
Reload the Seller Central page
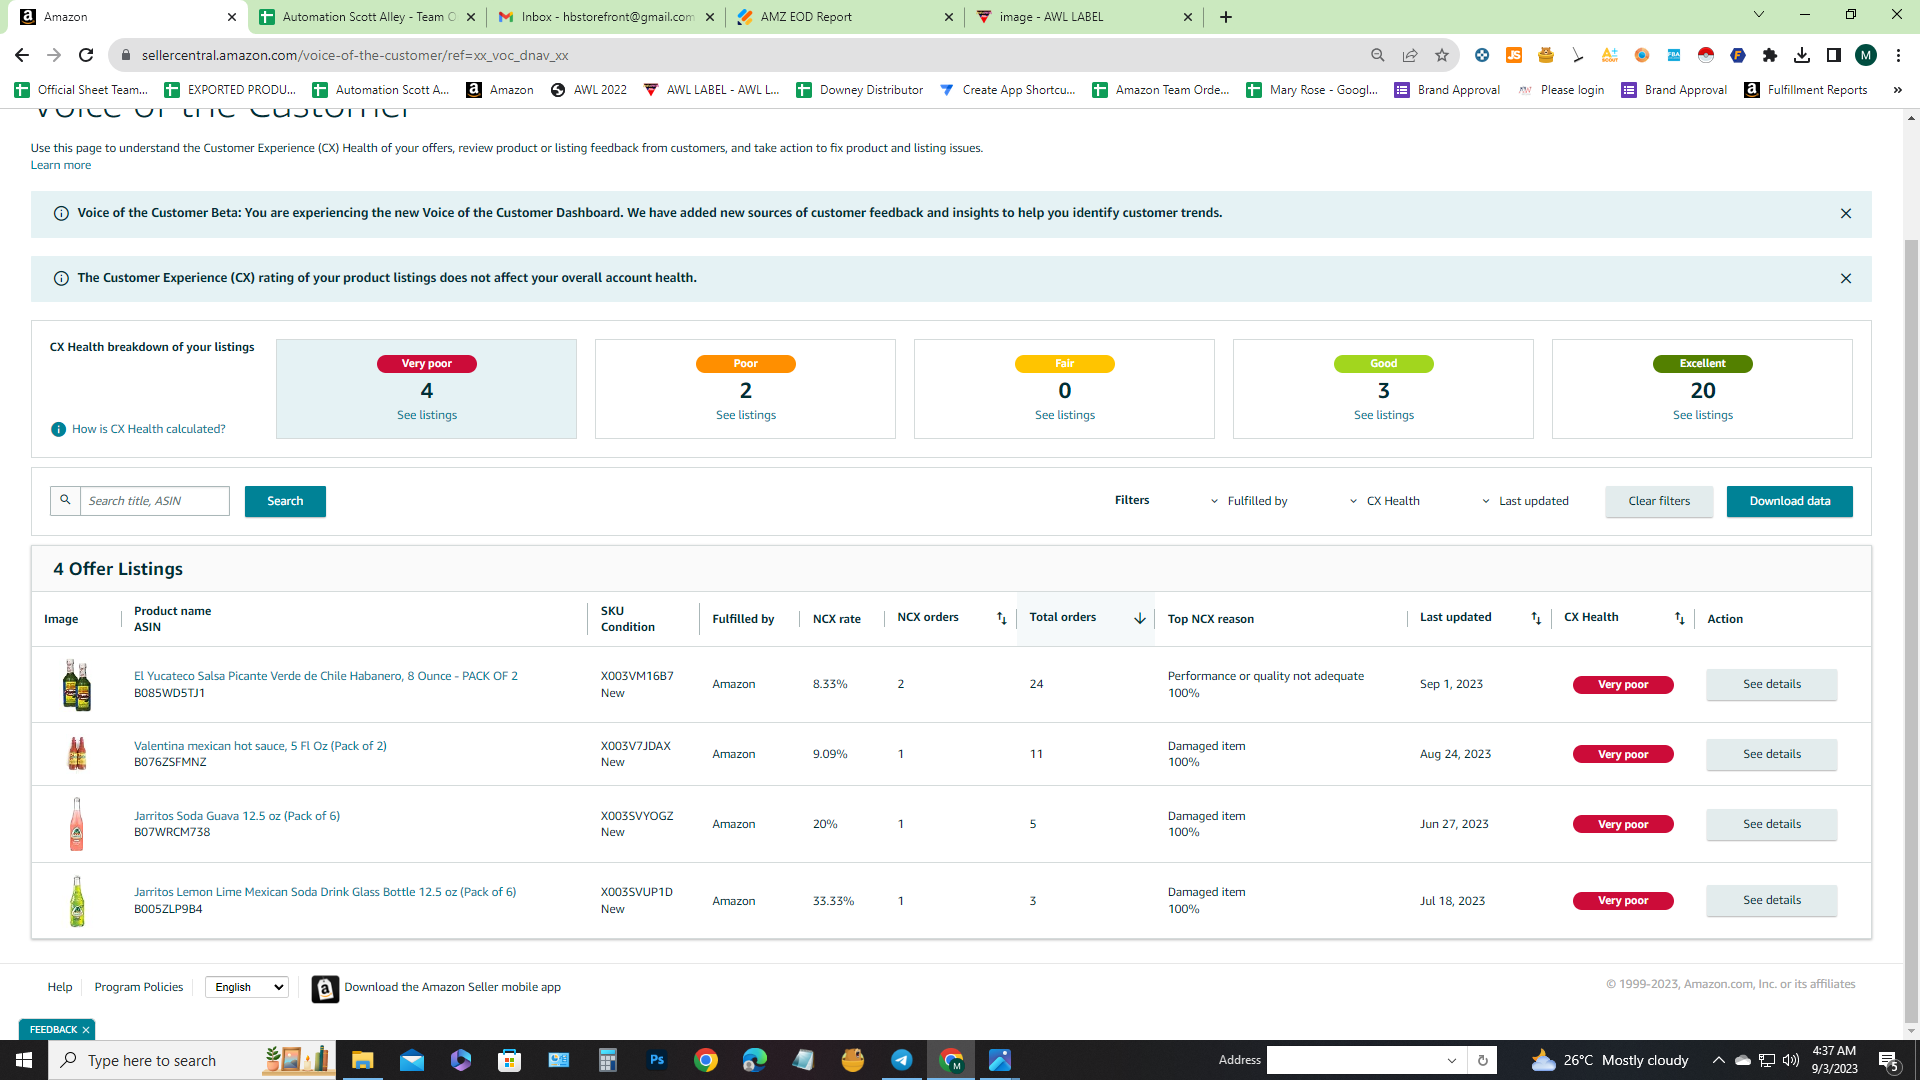[86, 55]
